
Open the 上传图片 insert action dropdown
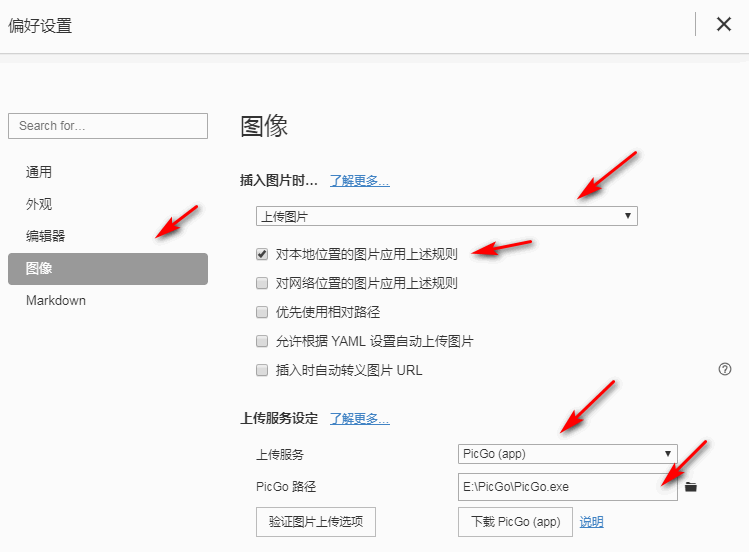(x=447, y=216)
